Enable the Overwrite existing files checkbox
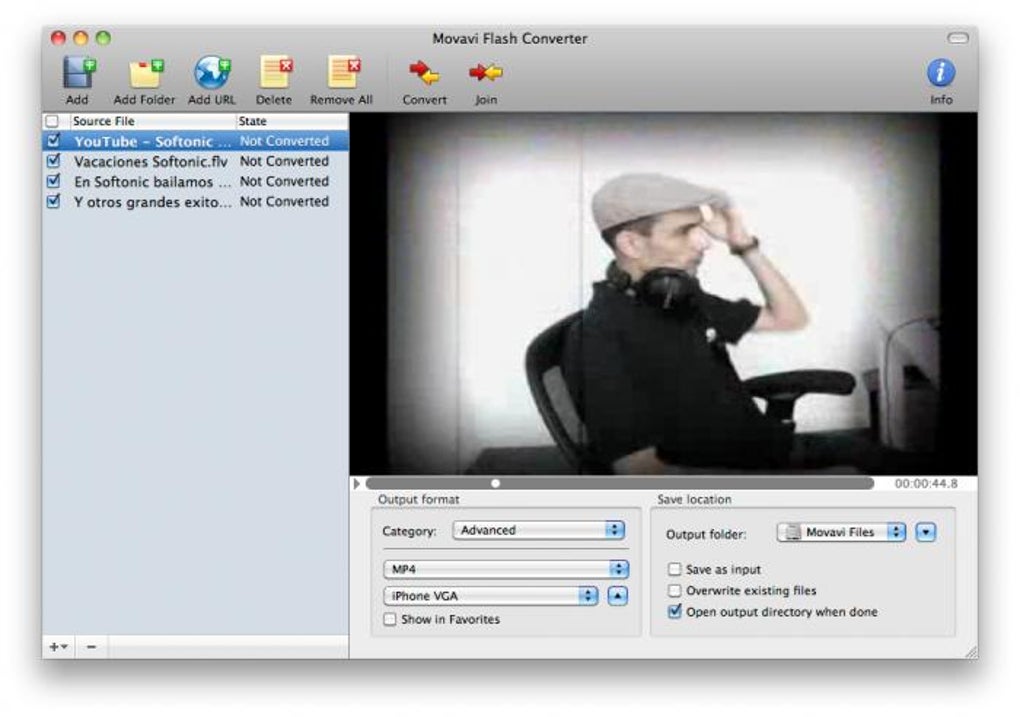This screenshot has width=1020, height=717. 675,591
